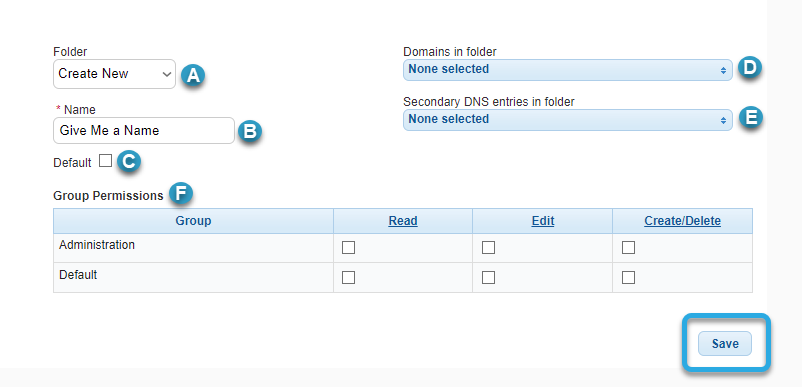
Task: Click the B marker beside Name field
Action: tap(250, 131)
